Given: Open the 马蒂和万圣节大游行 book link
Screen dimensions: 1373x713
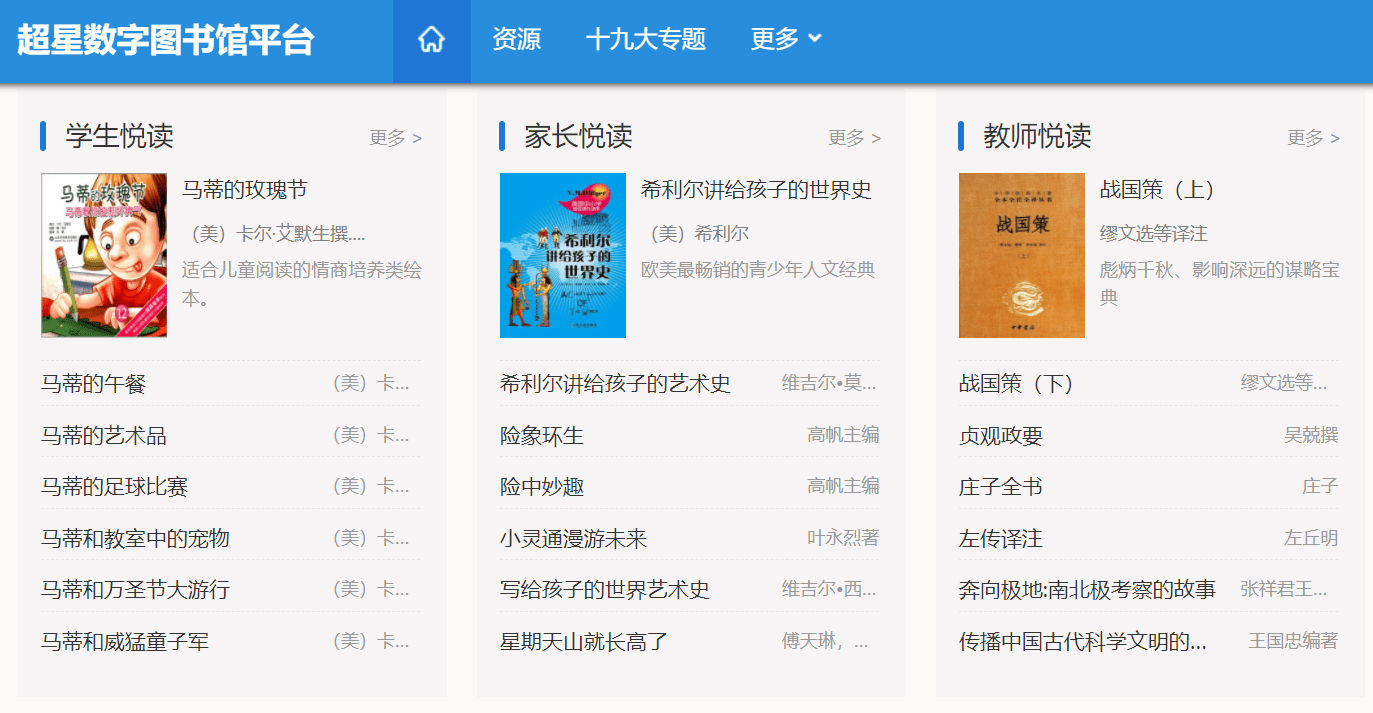Looking at the screenshot, I should (x=135, y=590).
